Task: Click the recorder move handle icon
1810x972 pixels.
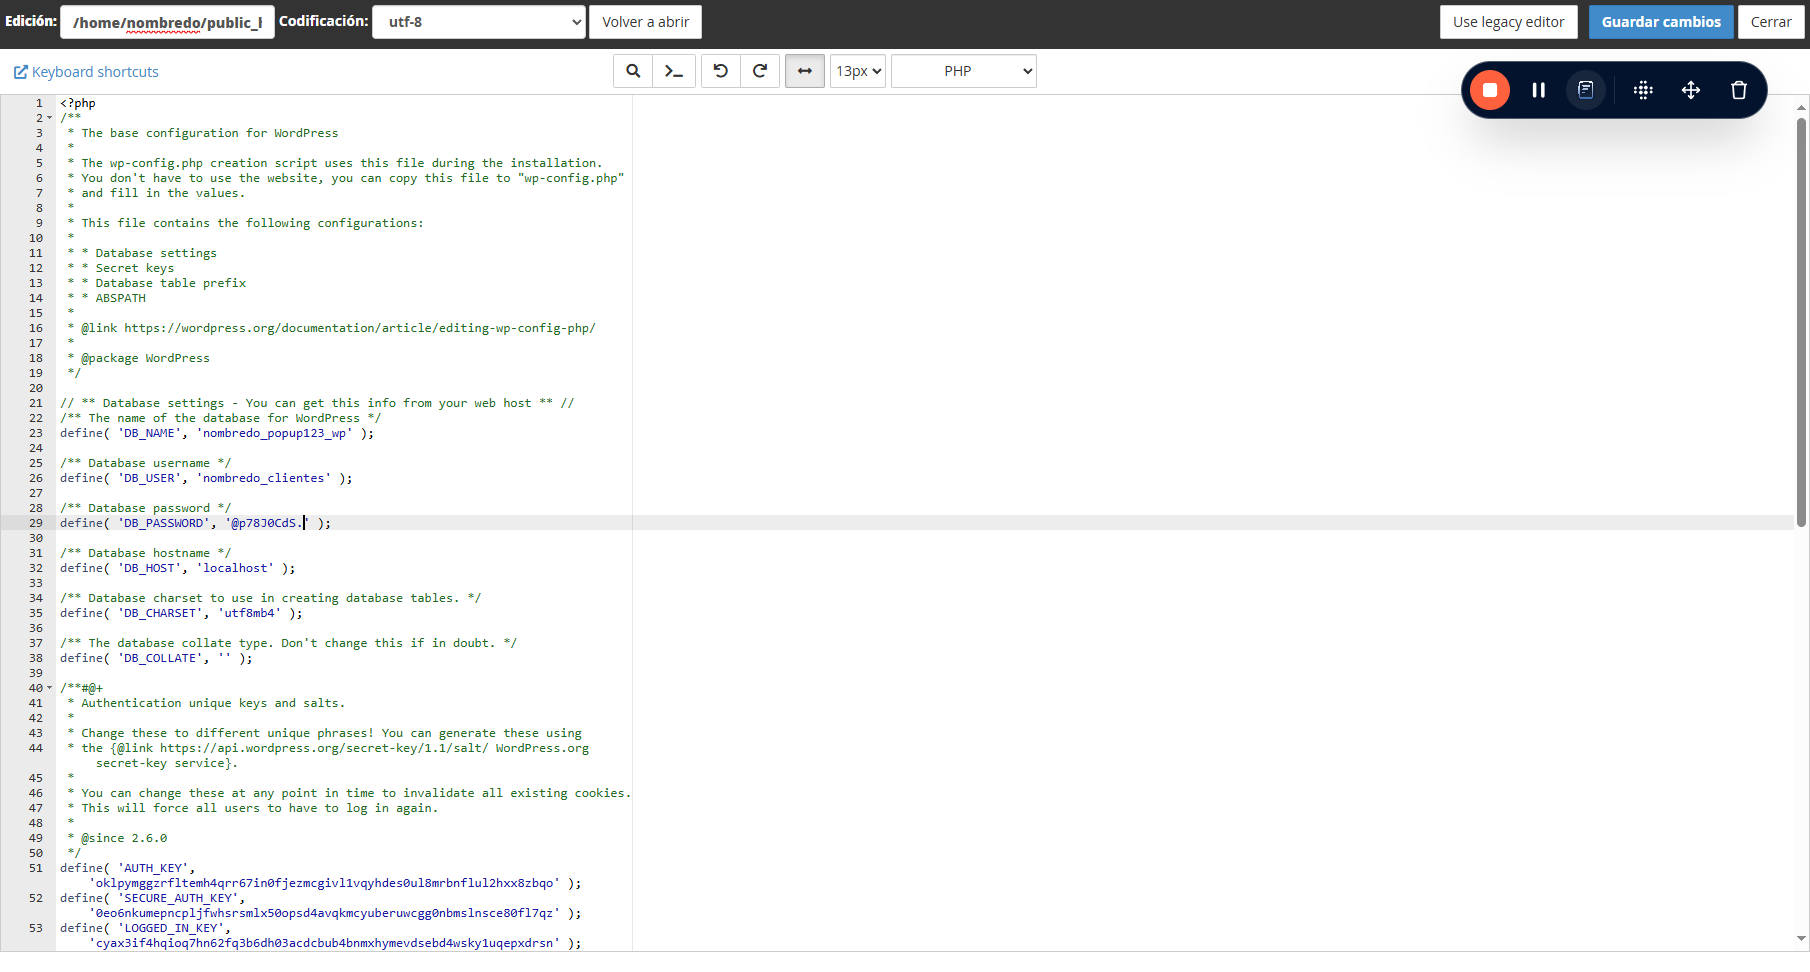Action: [1691, 90]
